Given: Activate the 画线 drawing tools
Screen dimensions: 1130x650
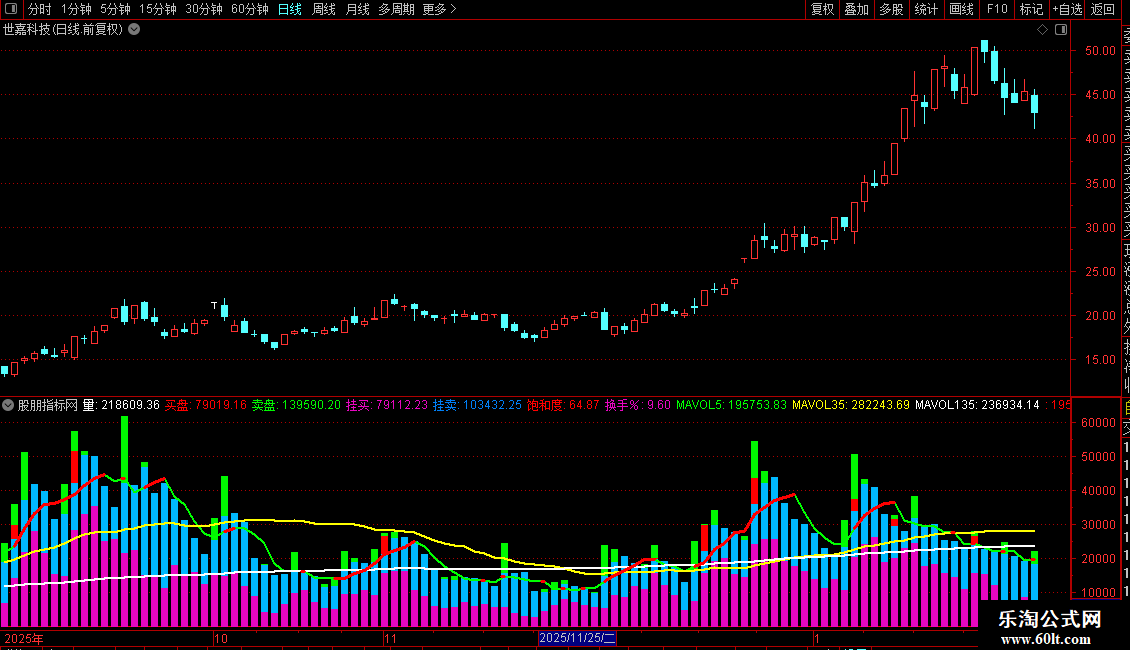Looking at the screenshot, I should [961, 9].
